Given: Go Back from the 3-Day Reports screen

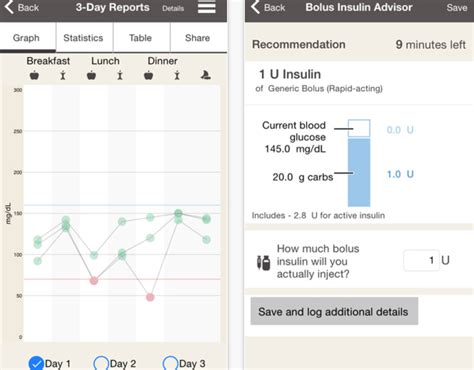Looking at the screenshot, I should coord(22,7).
